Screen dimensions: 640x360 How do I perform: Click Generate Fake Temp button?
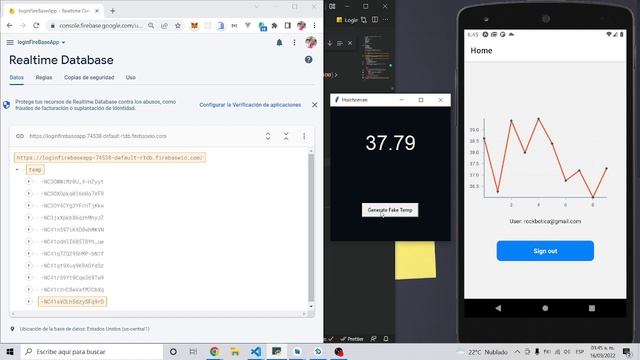coord(390,210)
